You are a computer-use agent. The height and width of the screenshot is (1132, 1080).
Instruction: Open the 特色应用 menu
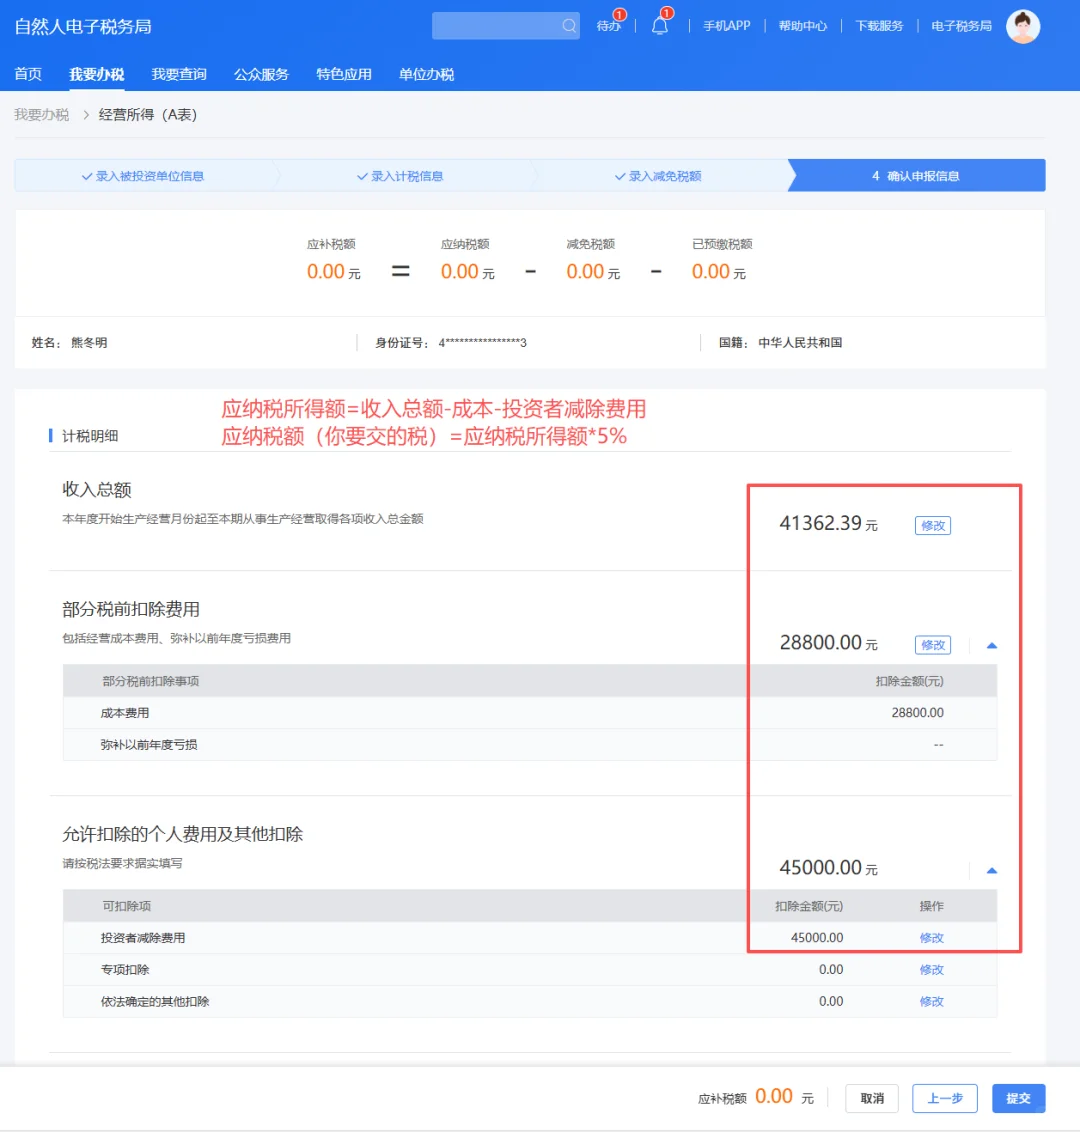343,73
